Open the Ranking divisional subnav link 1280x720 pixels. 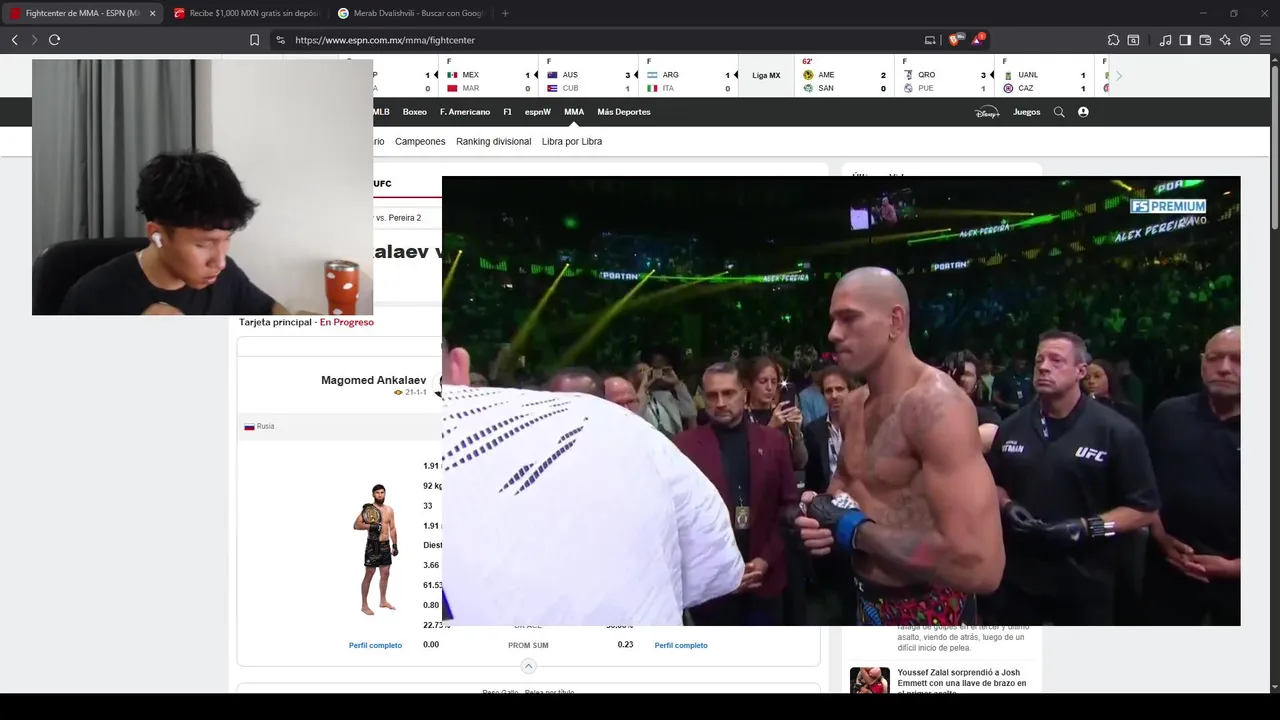click(x=493, y=141)
